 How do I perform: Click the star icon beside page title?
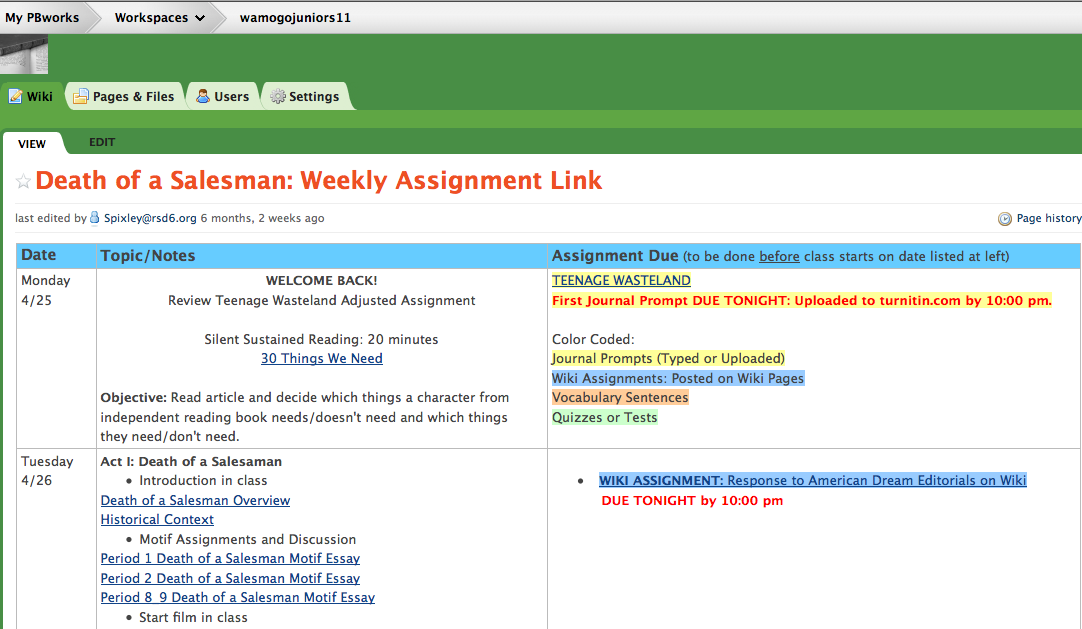[23, 181]
